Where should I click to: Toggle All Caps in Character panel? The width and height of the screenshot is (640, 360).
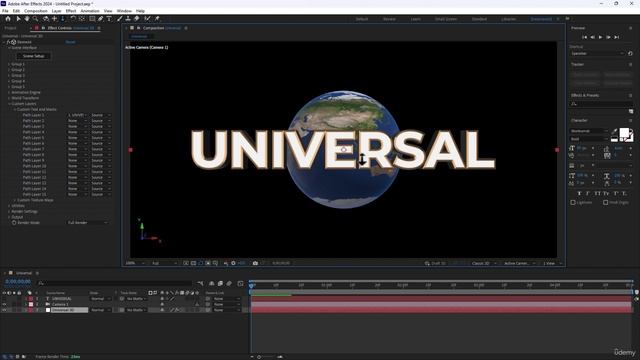click(597, 193)
